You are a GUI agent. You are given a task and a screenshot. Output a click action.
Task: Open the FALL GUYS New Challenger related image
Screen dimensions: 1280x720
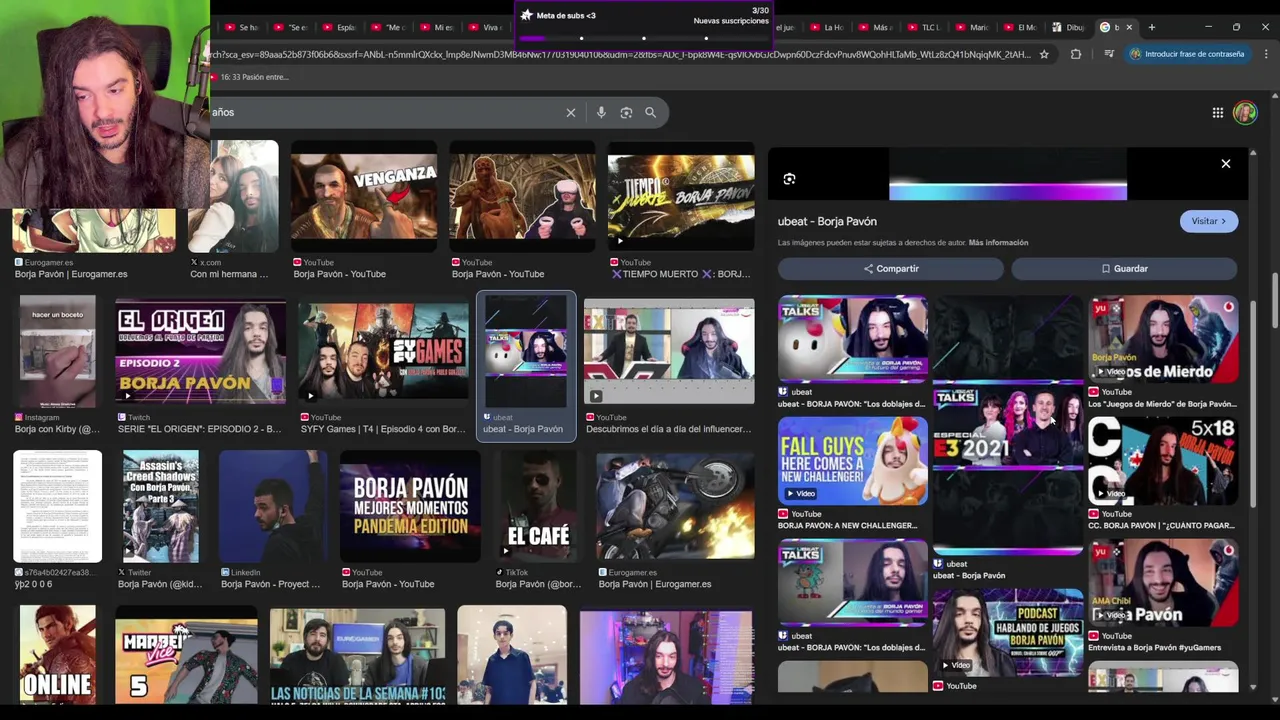tap(853, 461)
